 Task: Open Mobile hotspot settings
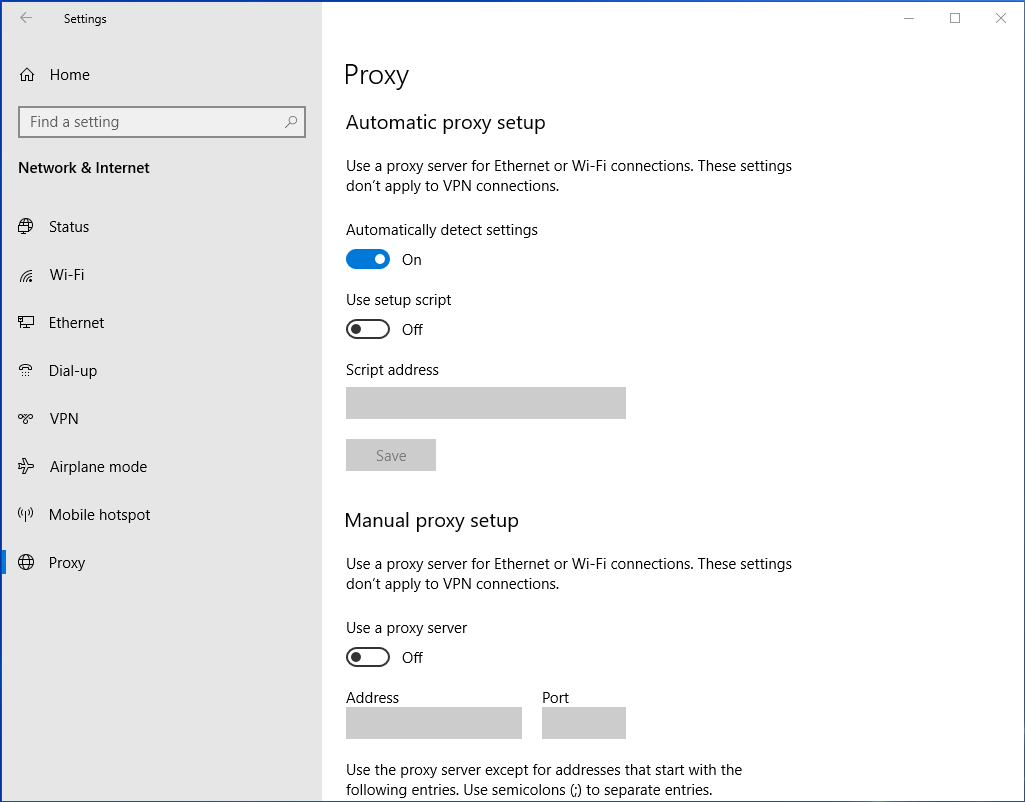click(x=162, y=514)
